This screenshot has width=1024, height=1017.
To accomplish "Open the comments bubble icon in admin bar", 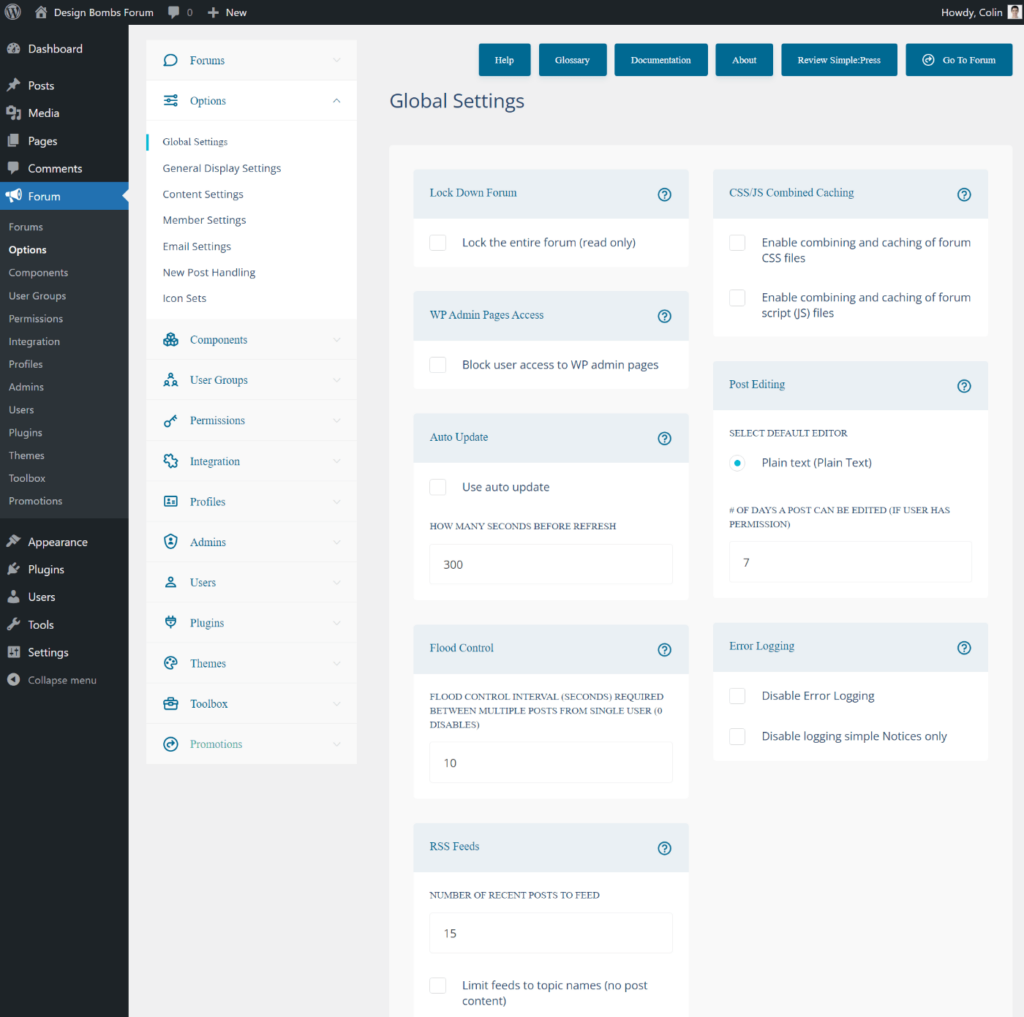I will (174, 12).
